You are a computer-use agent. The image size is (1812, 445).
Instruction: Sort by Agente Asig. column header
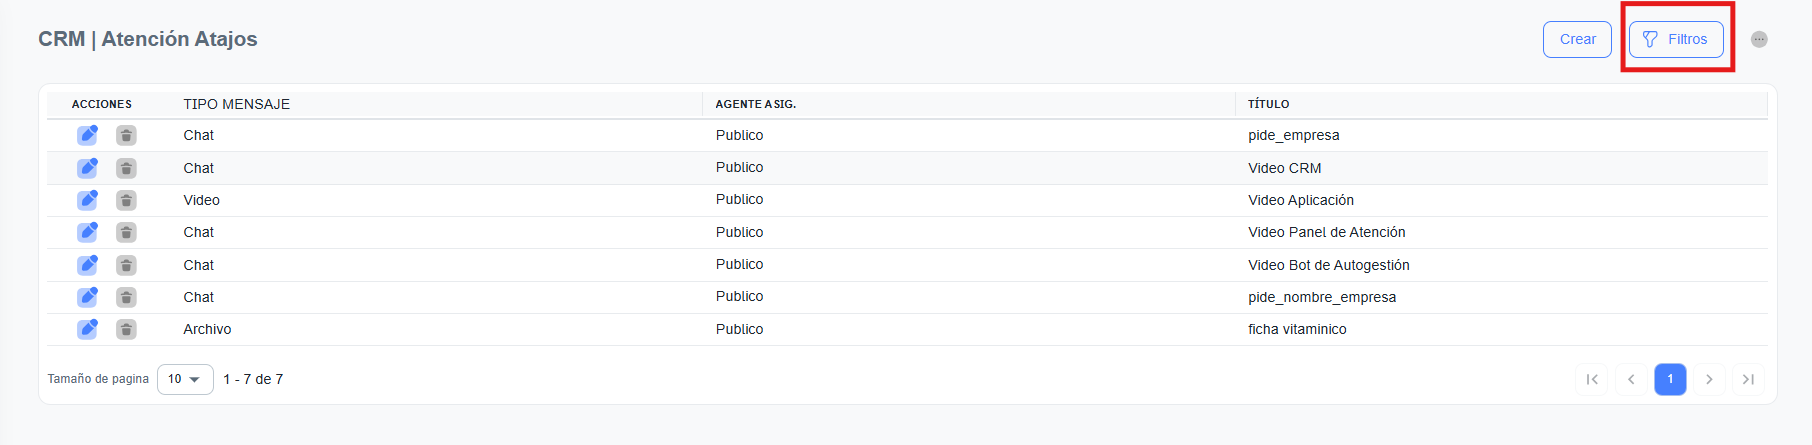pyautogui.click(x=756, y=104)
